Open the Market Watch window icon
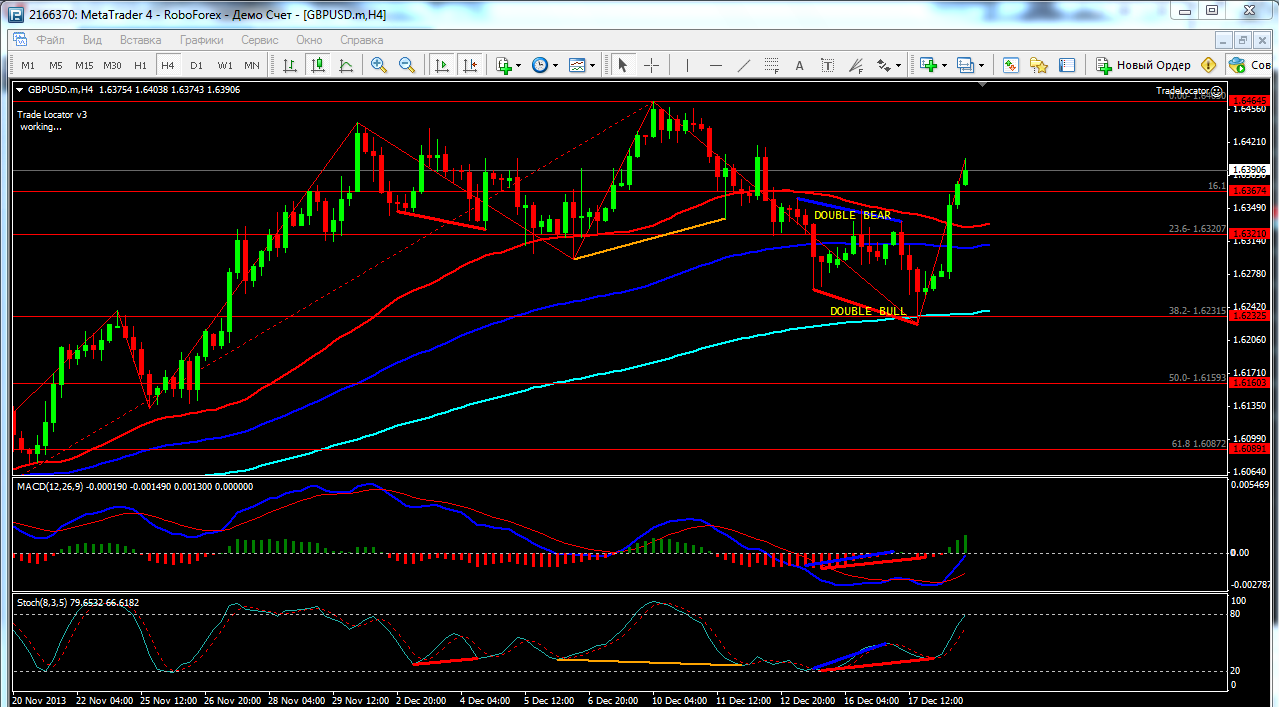 tap(1011, 65)
